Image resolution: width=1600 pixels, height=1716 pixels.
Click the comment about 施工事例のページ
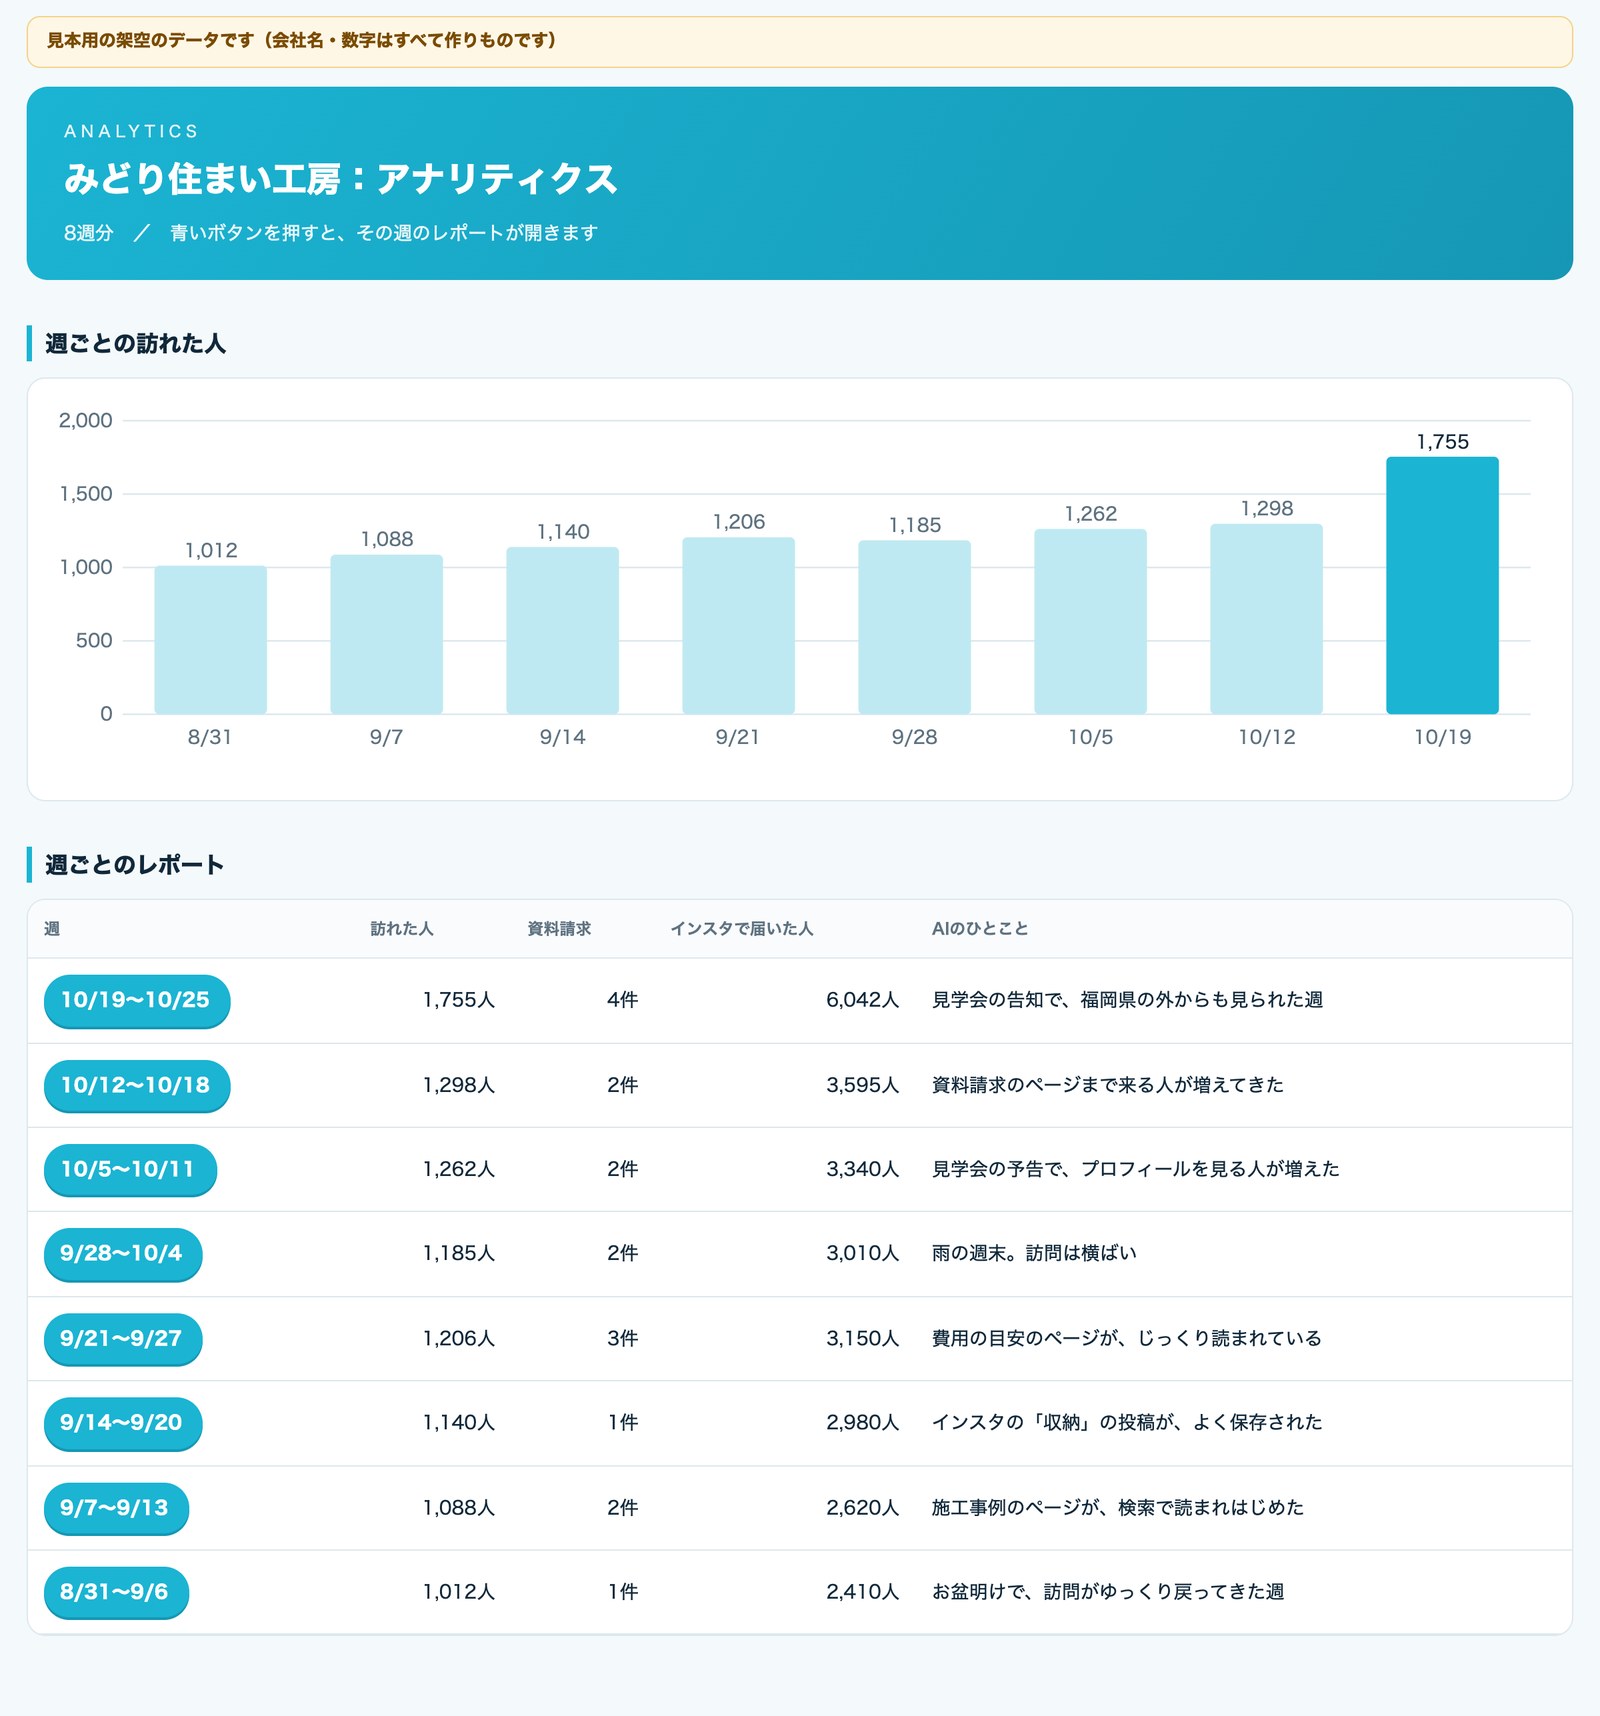(1118, 1507)
